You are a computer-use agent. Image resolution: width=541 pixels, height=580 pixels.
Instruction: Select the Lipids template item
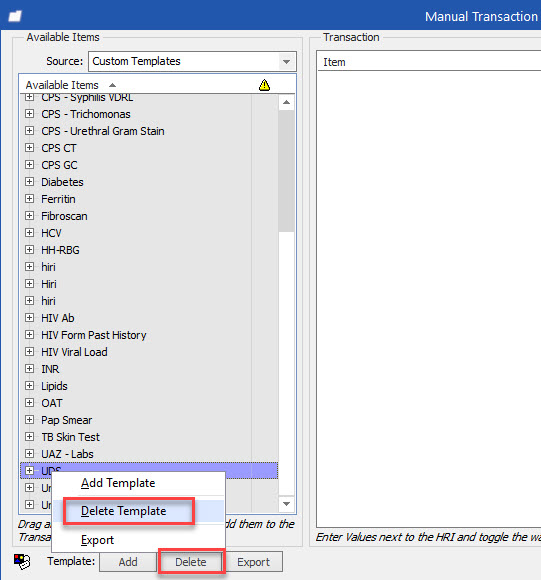pyautogui.click(x=54, y=386)
